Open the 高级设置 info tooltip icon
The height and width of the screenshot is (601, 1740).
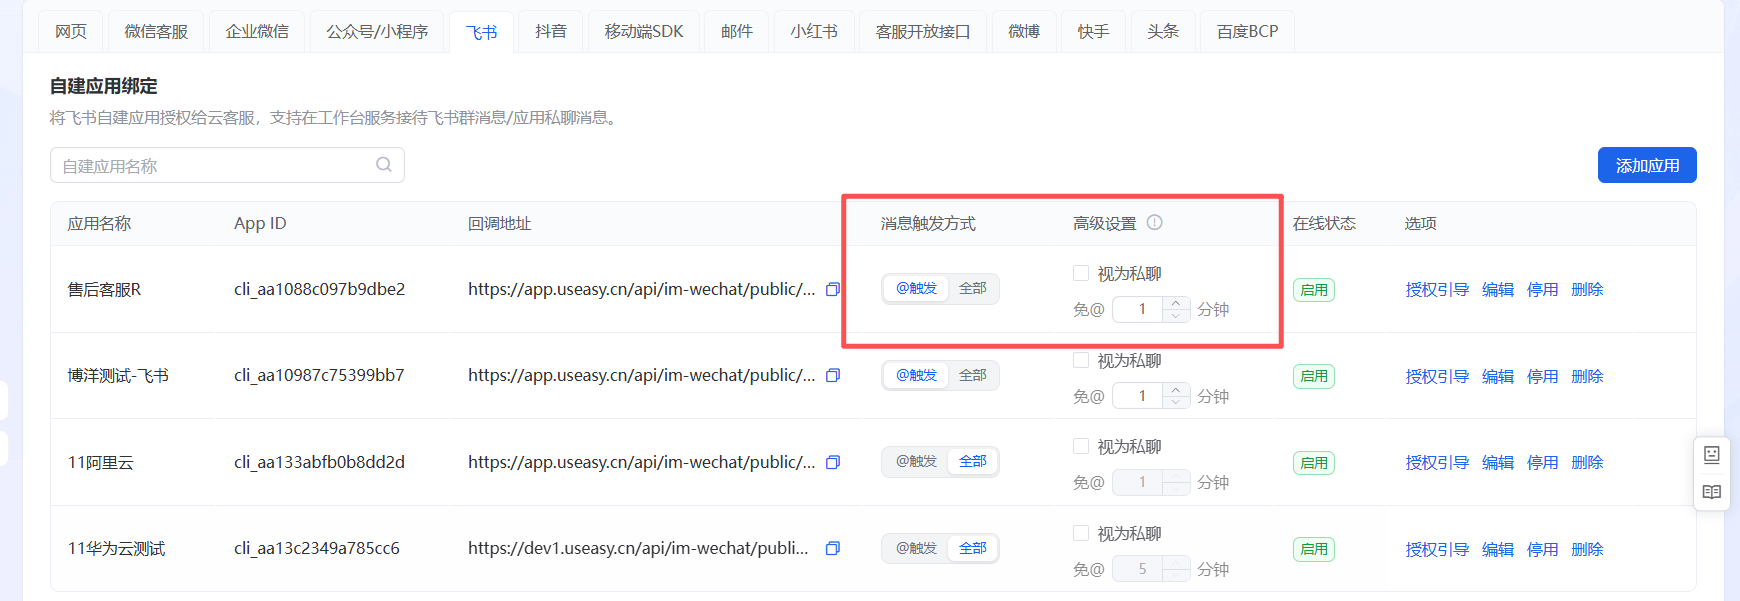1154,223
